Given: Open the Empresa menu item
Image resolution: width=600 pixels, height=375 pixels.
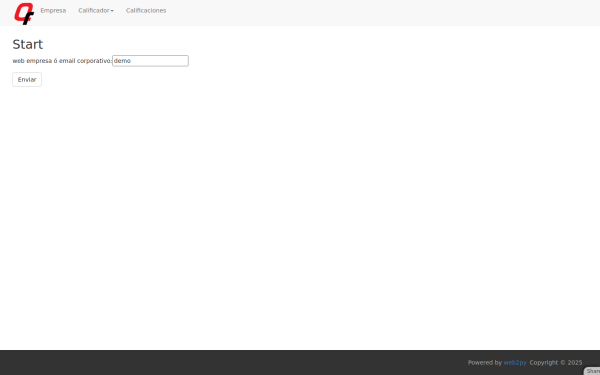Looking at the screenshot, I should click(x=53, y=11).
